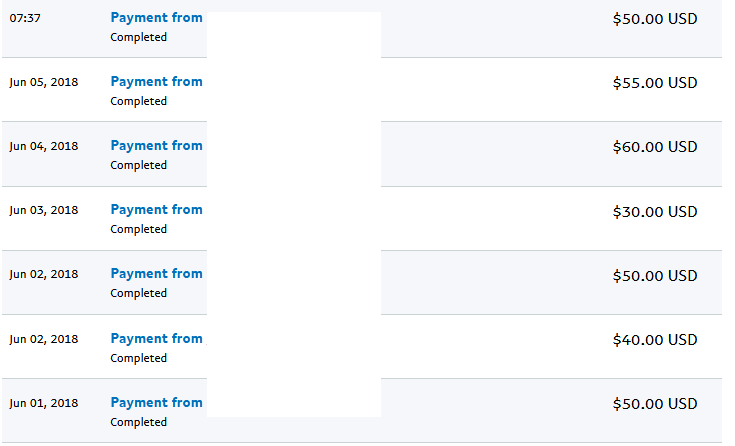
Task: Select the $40.00 USD amount
Action: (x=655, y=340)
